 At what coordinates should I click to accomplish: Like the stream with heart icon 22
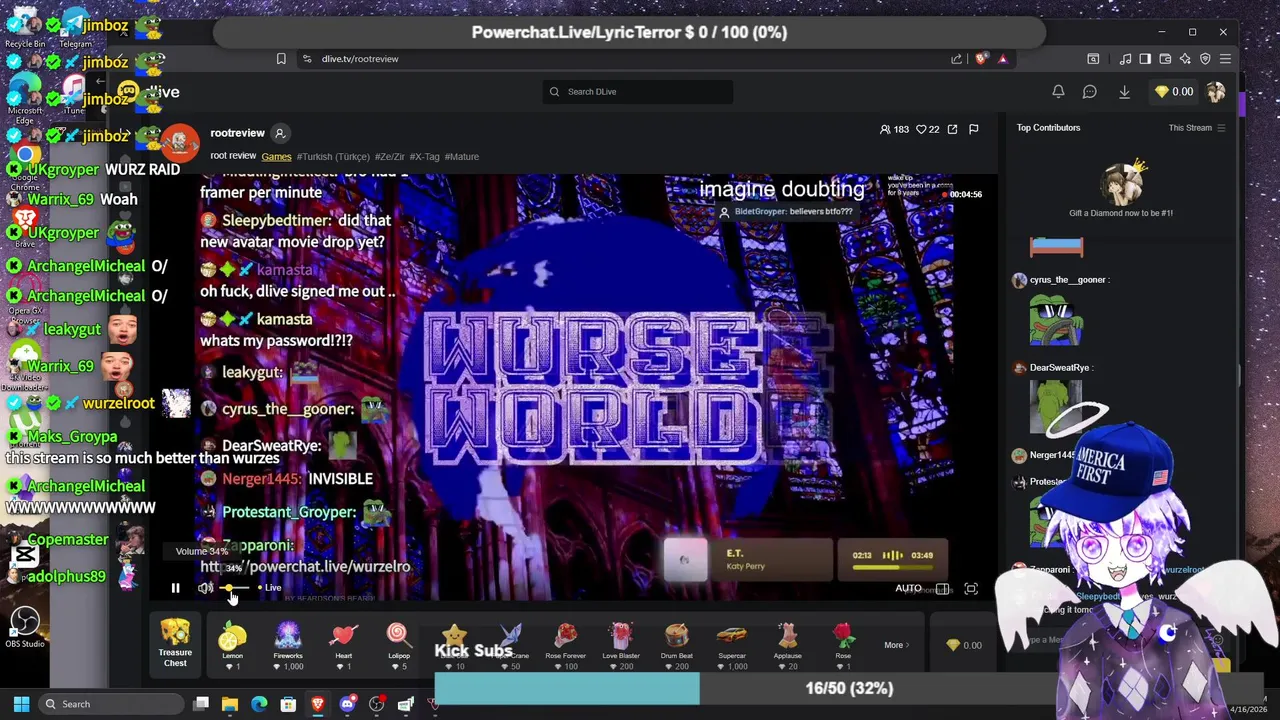928,129
